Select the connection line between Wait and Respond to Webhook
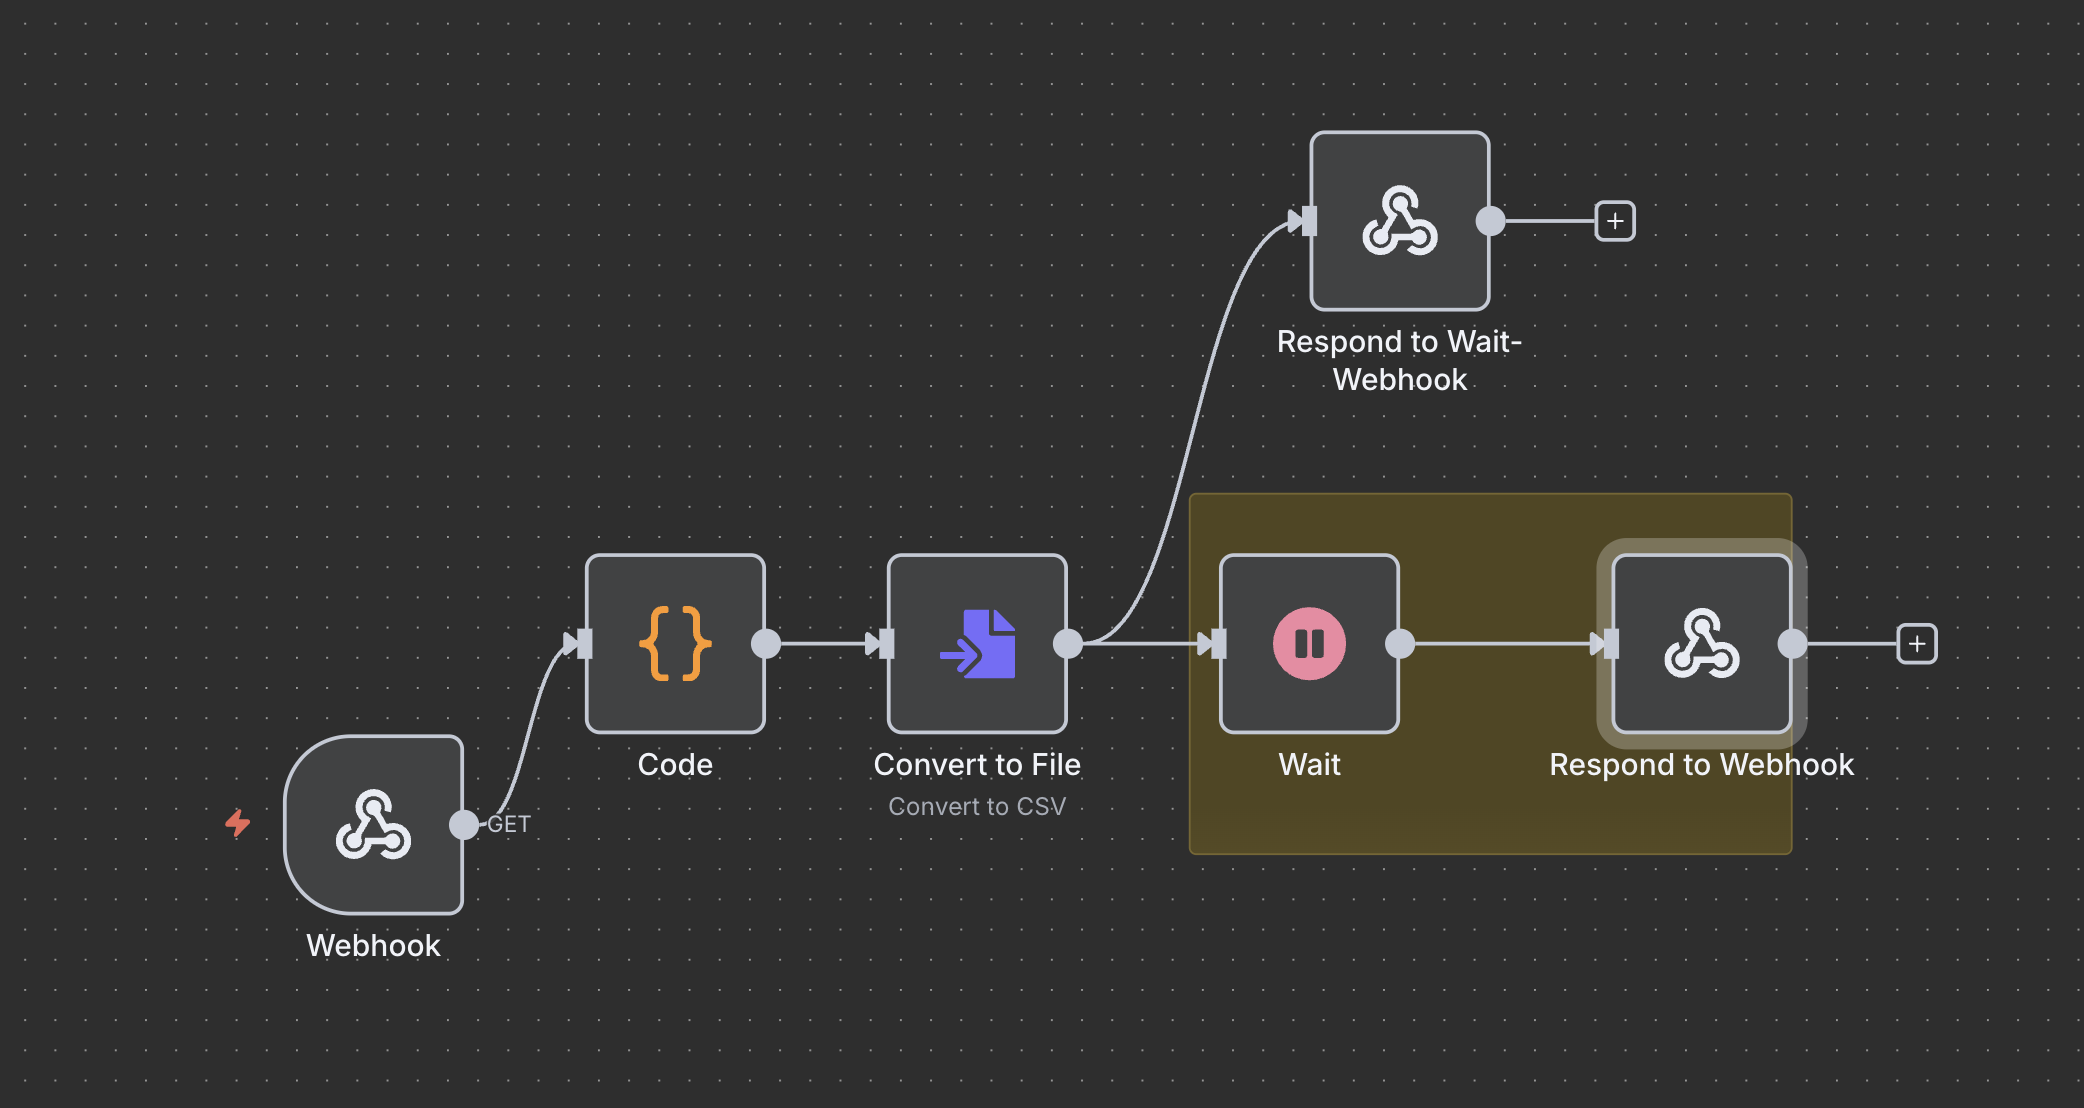Viewport: 2084px width, 1108px height. point(1505,644)
